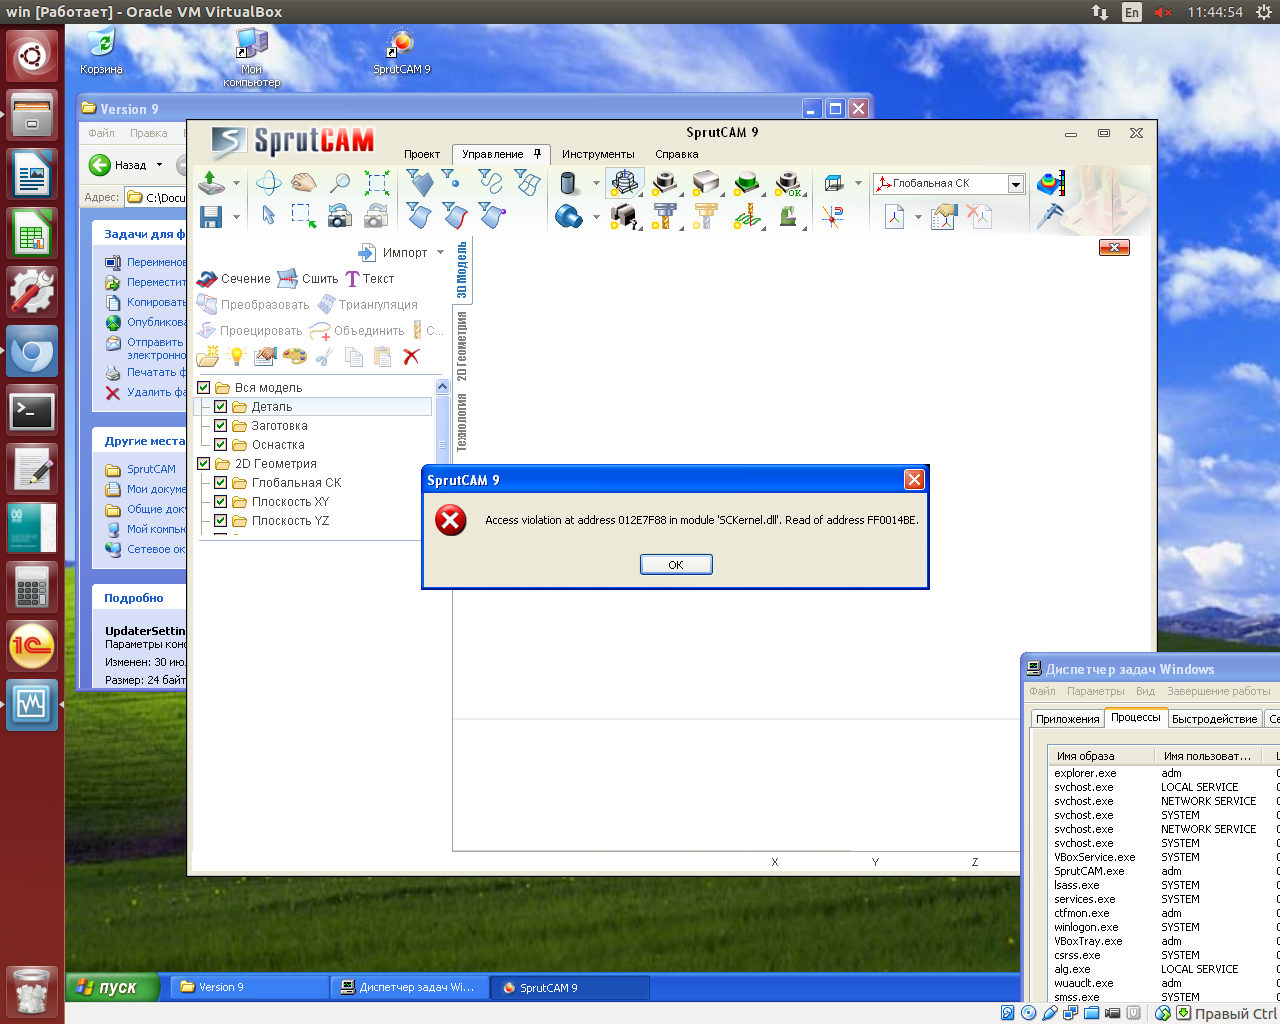
Task: Choose the arrow pointer selection tool
Action: (x=268, y=216)
